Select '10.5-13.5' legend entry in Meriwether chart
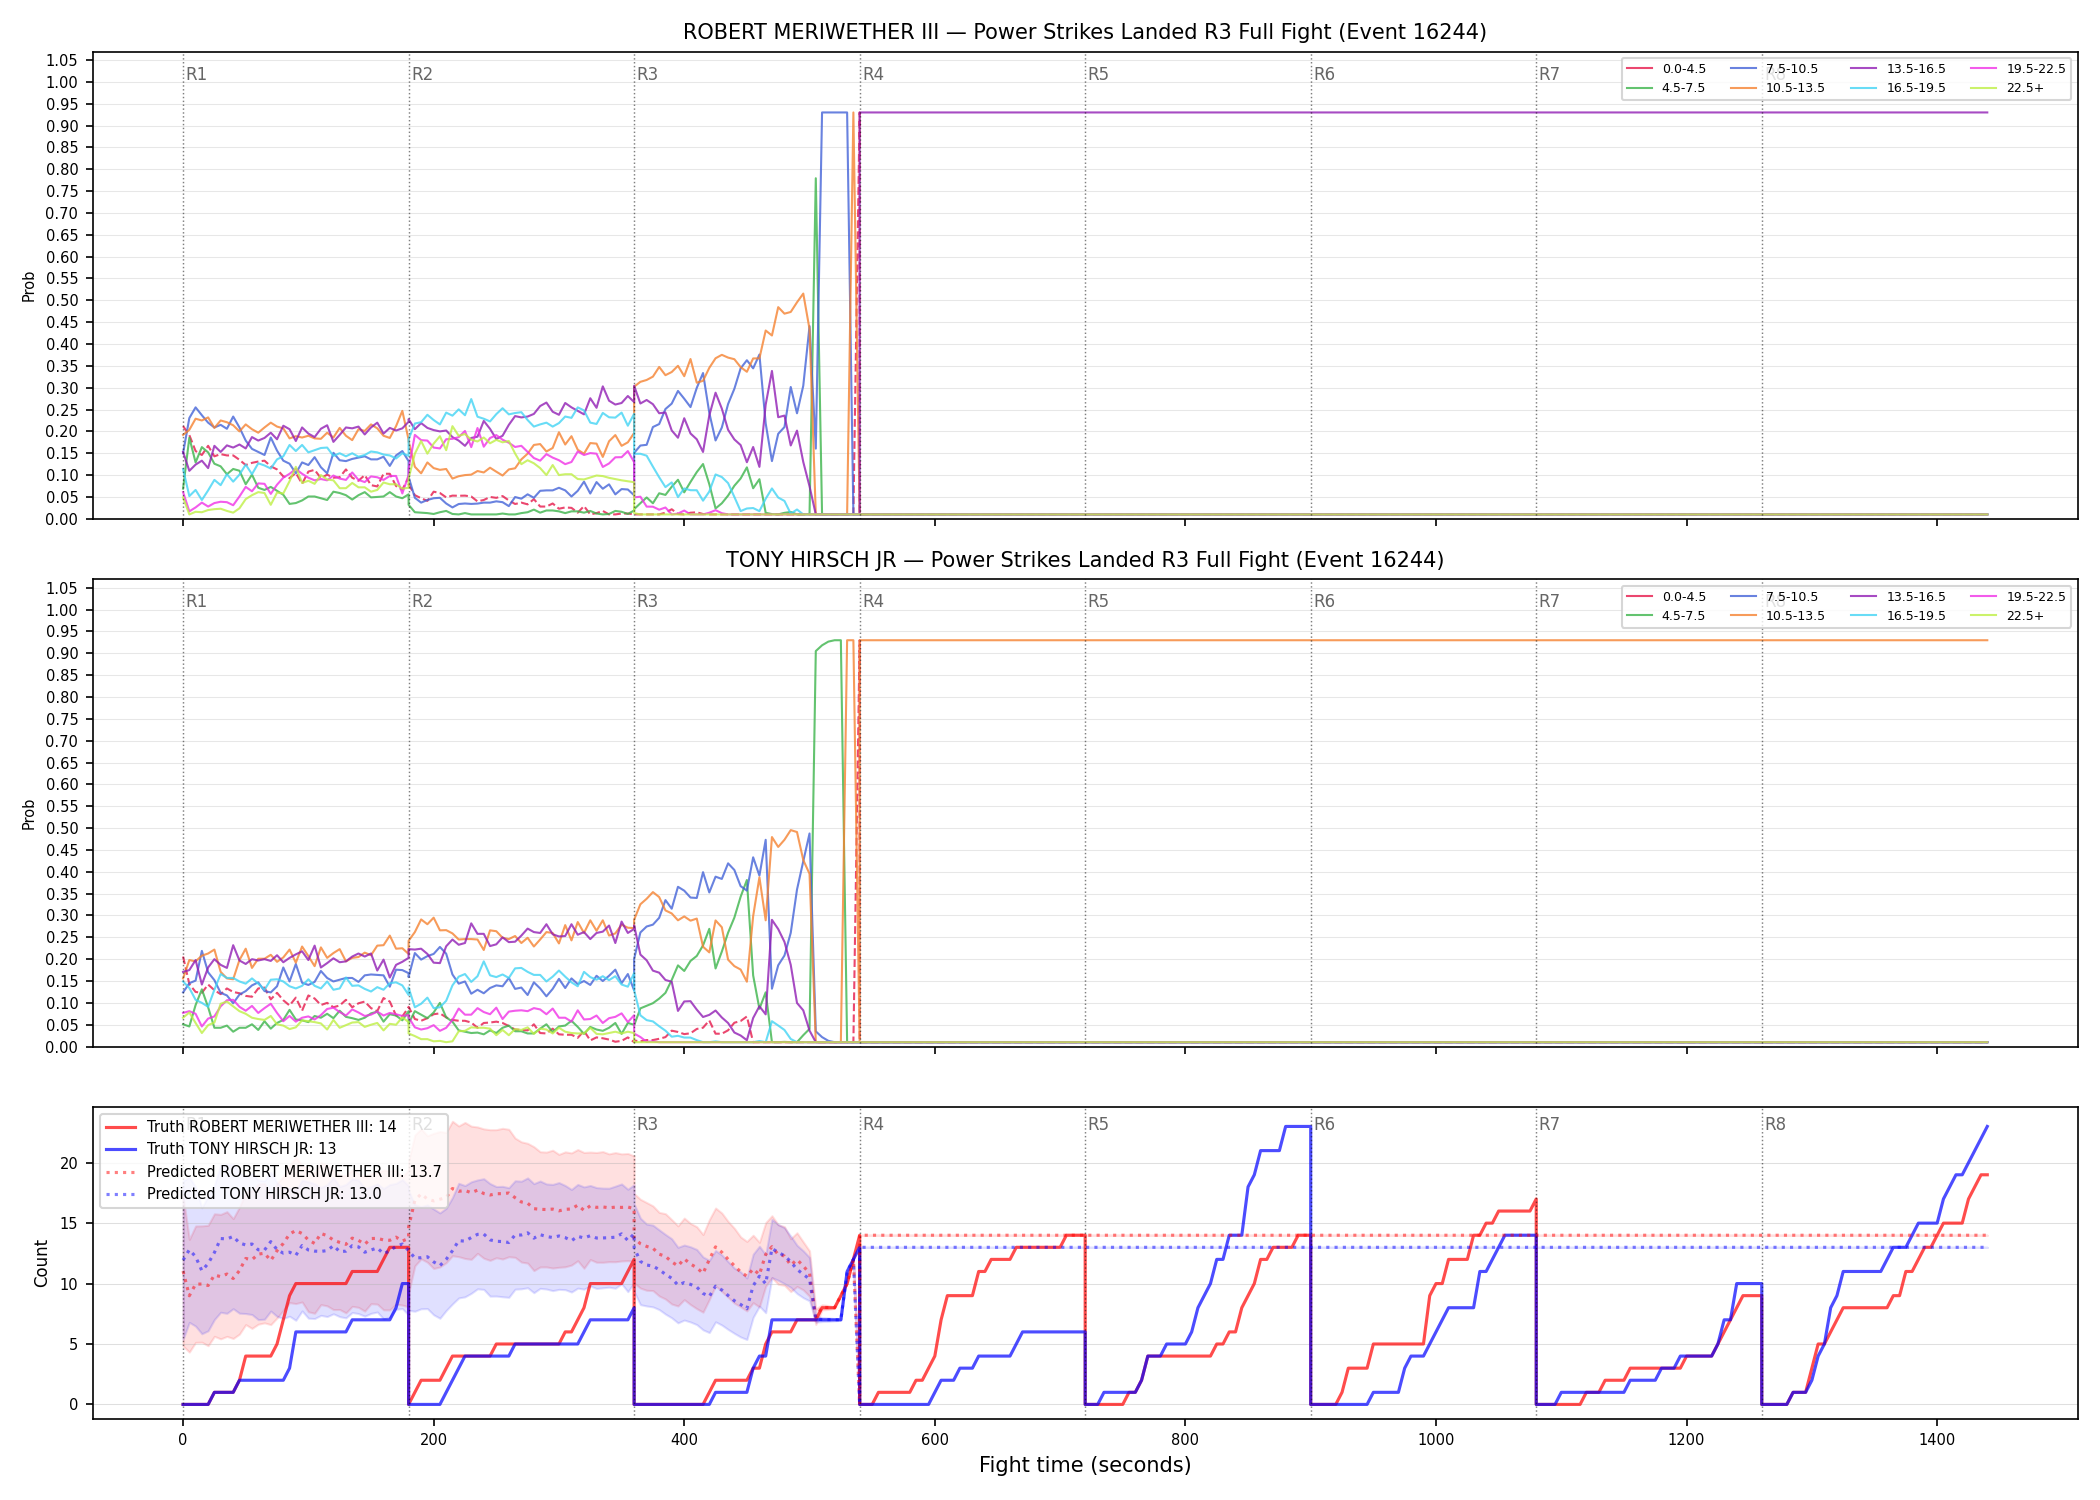Image resolution: width=2100 pixels, height=1500 pixels. pyautogui.click(x=1778, y=88)
